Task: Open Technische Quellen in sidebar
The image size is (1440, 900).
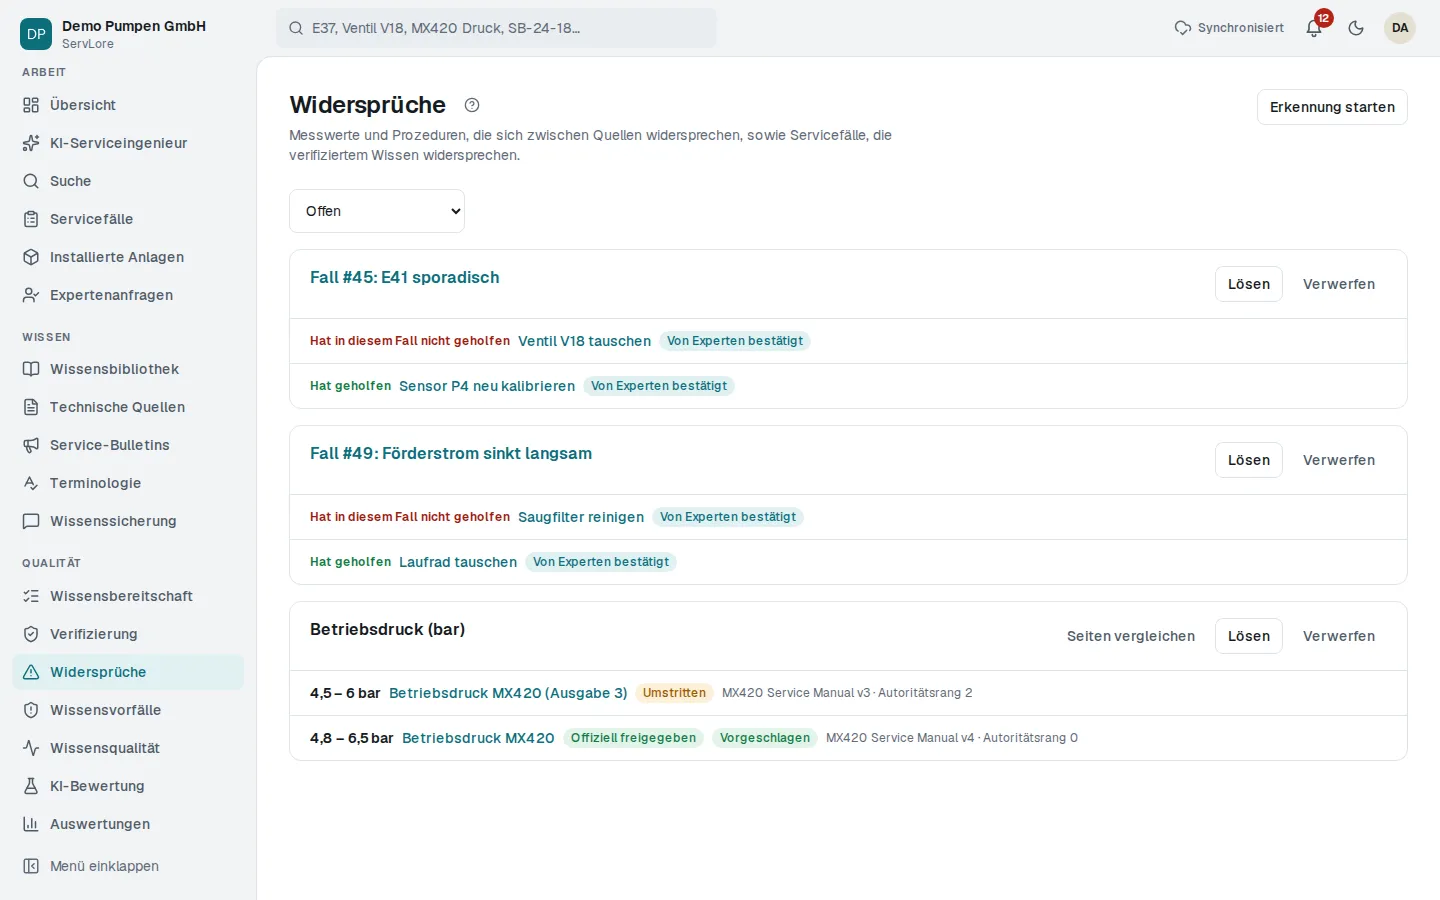Action: [128, 407]
